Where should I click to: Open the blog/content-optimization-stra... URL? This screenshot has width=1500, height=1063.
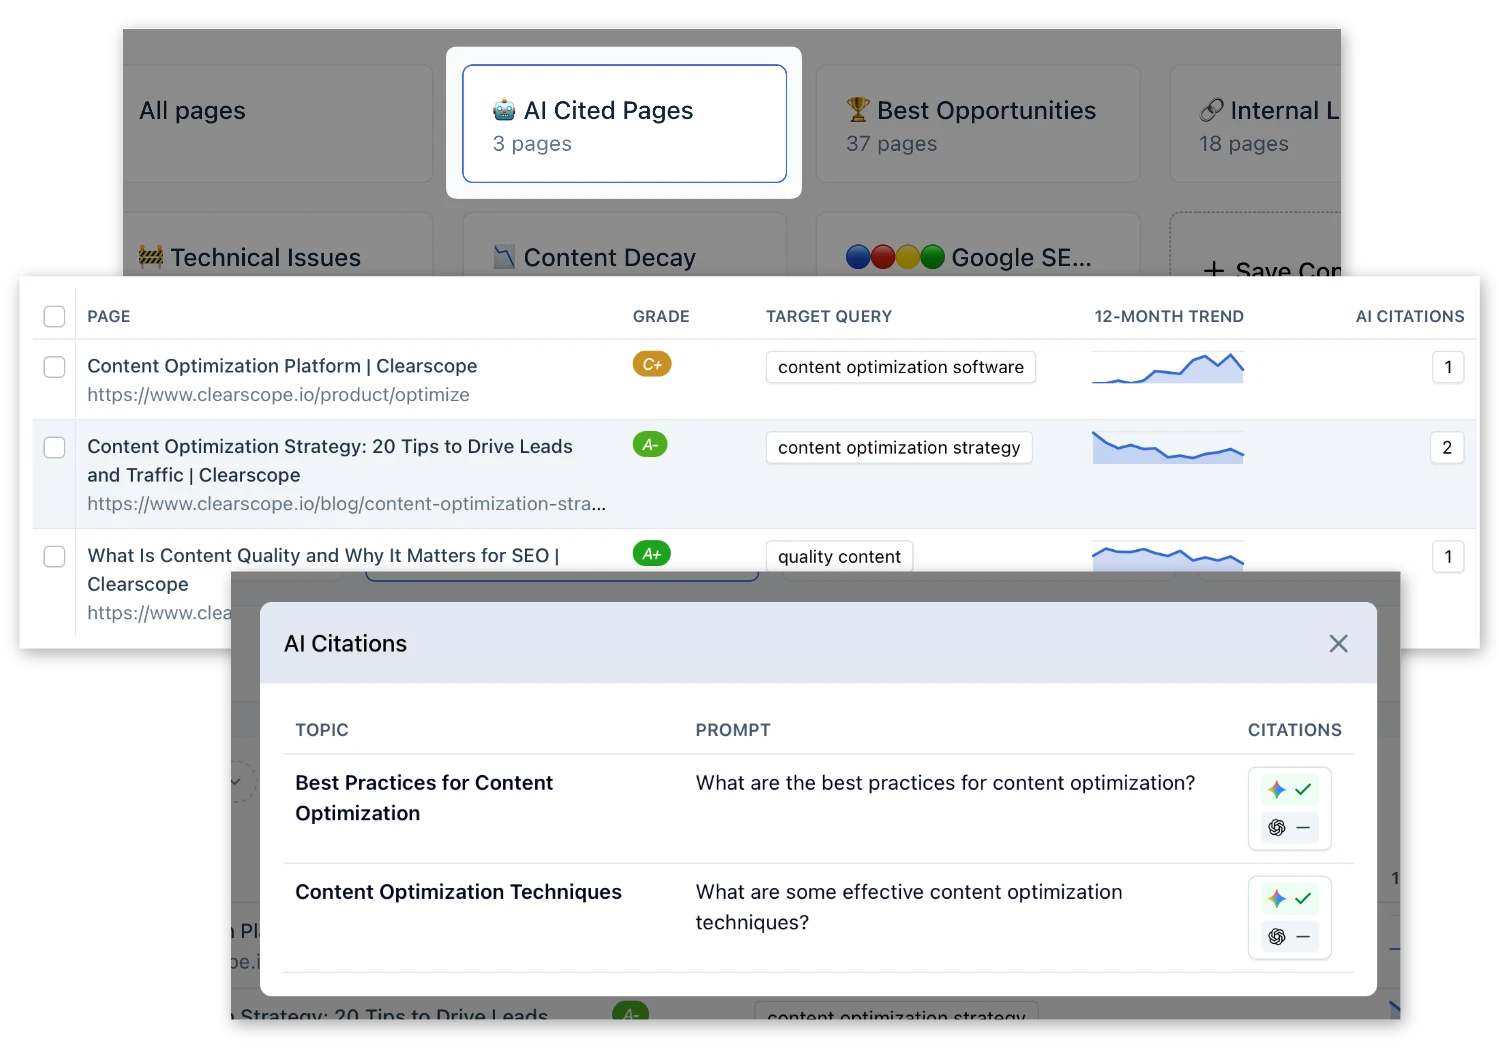click(x=346, y=503)
